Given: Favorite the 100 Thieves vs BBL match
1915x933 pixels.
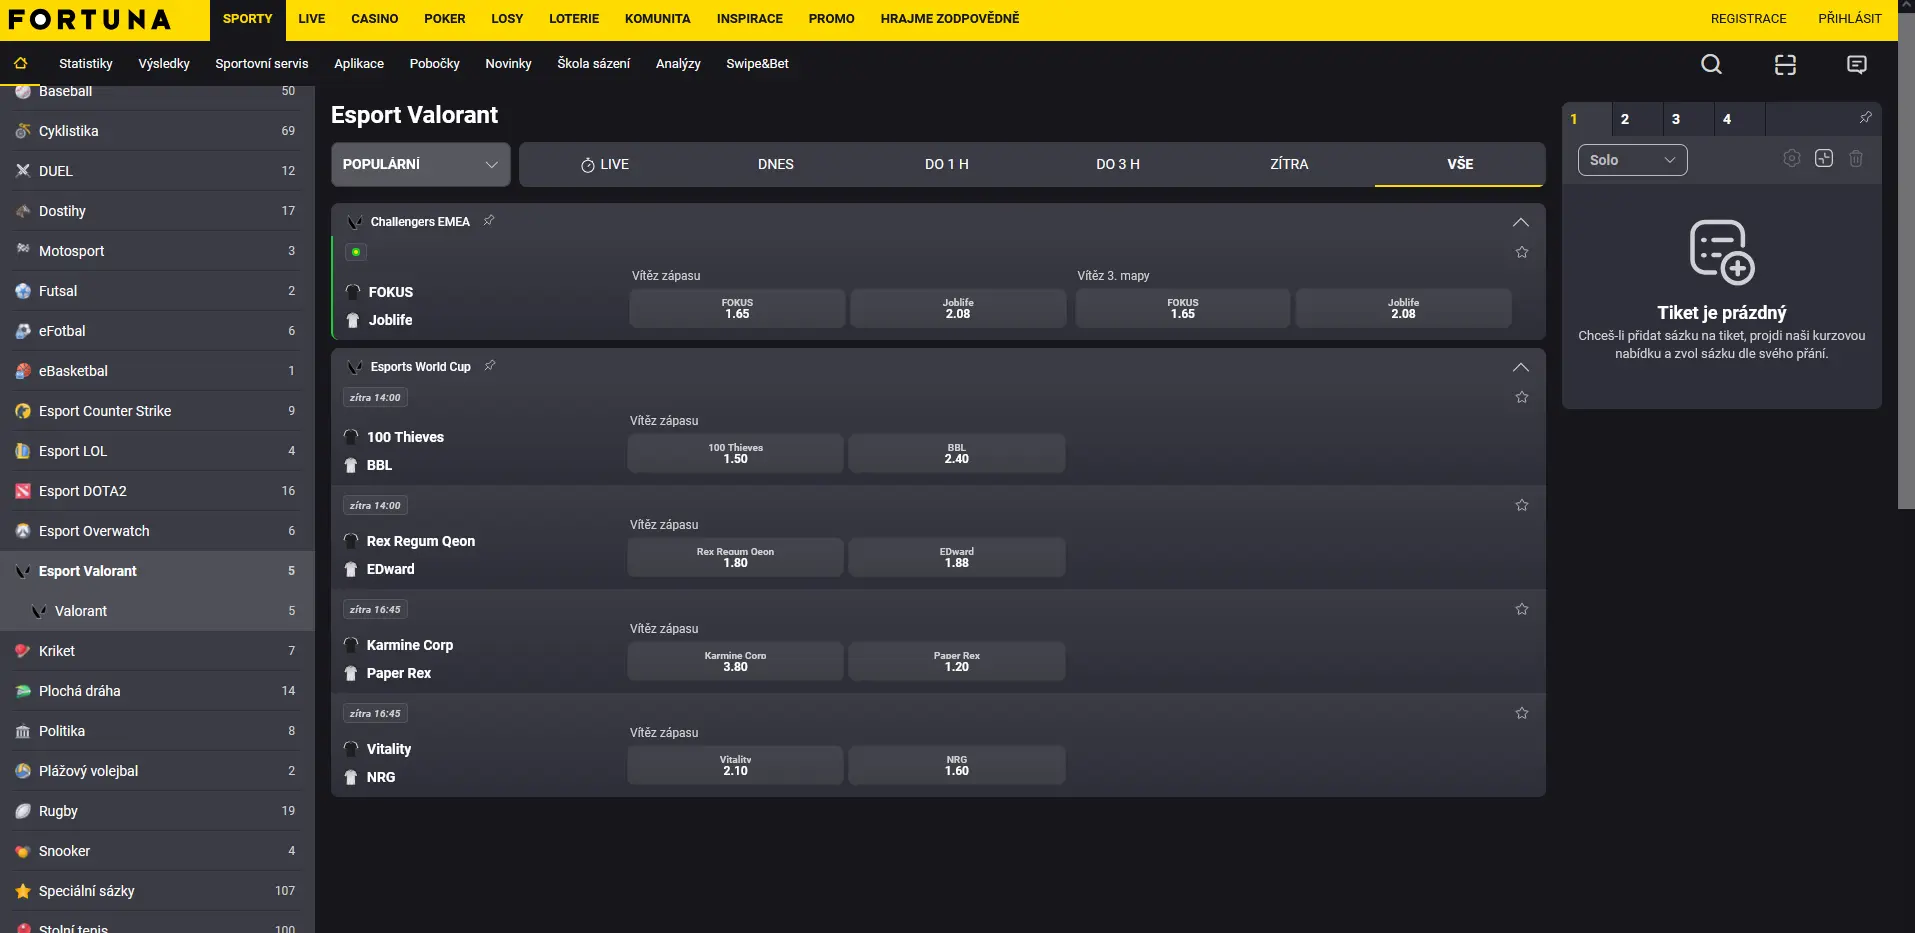Looking at the screenshot, I should coord(1522,397).
